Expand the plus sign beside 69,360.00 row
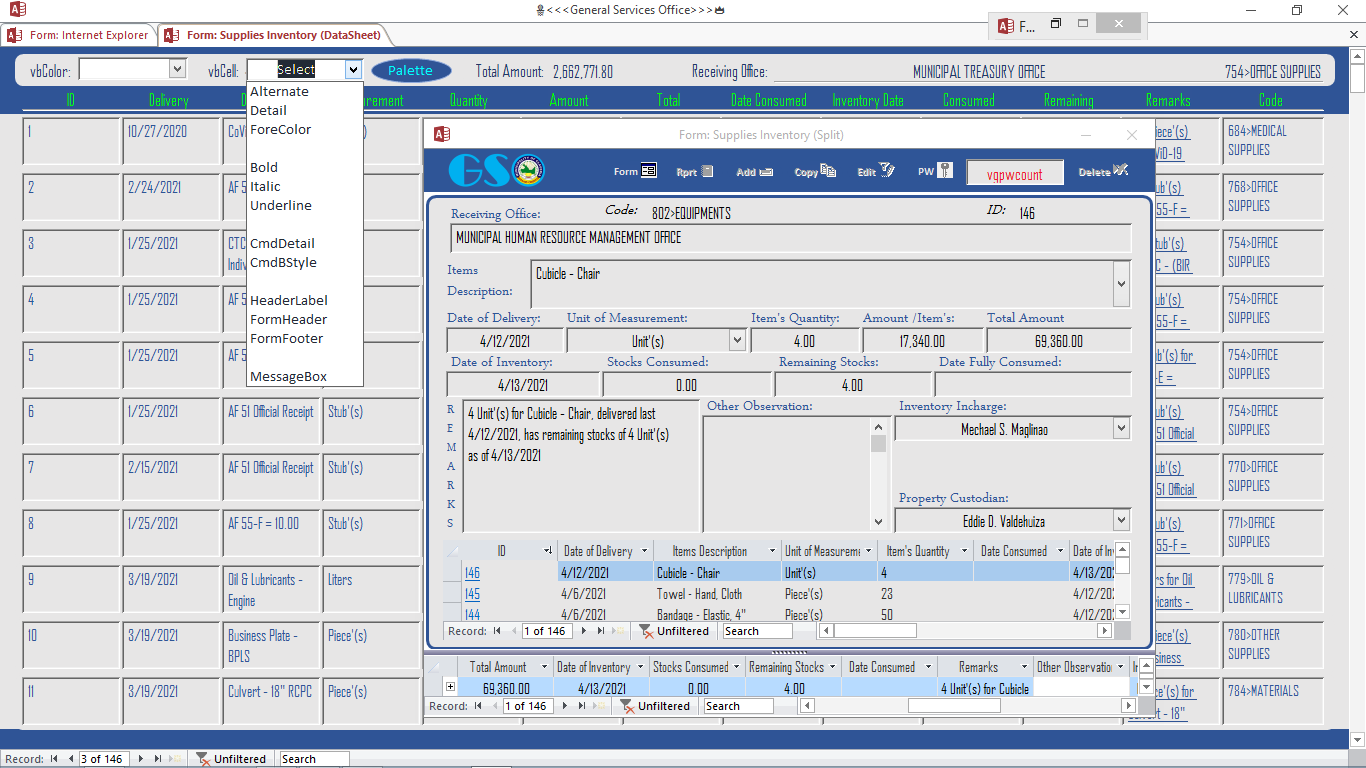This screenshot has height=768, width=1366. click(450, 688)
